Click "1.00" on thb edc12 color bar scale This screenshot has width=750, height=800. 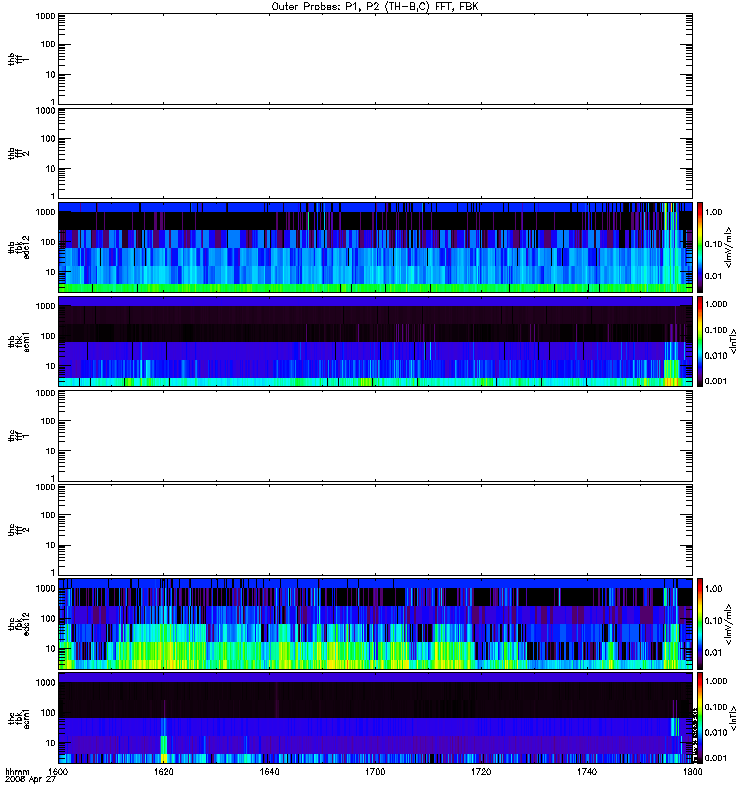pyautogui.click(x=714, y=212)
